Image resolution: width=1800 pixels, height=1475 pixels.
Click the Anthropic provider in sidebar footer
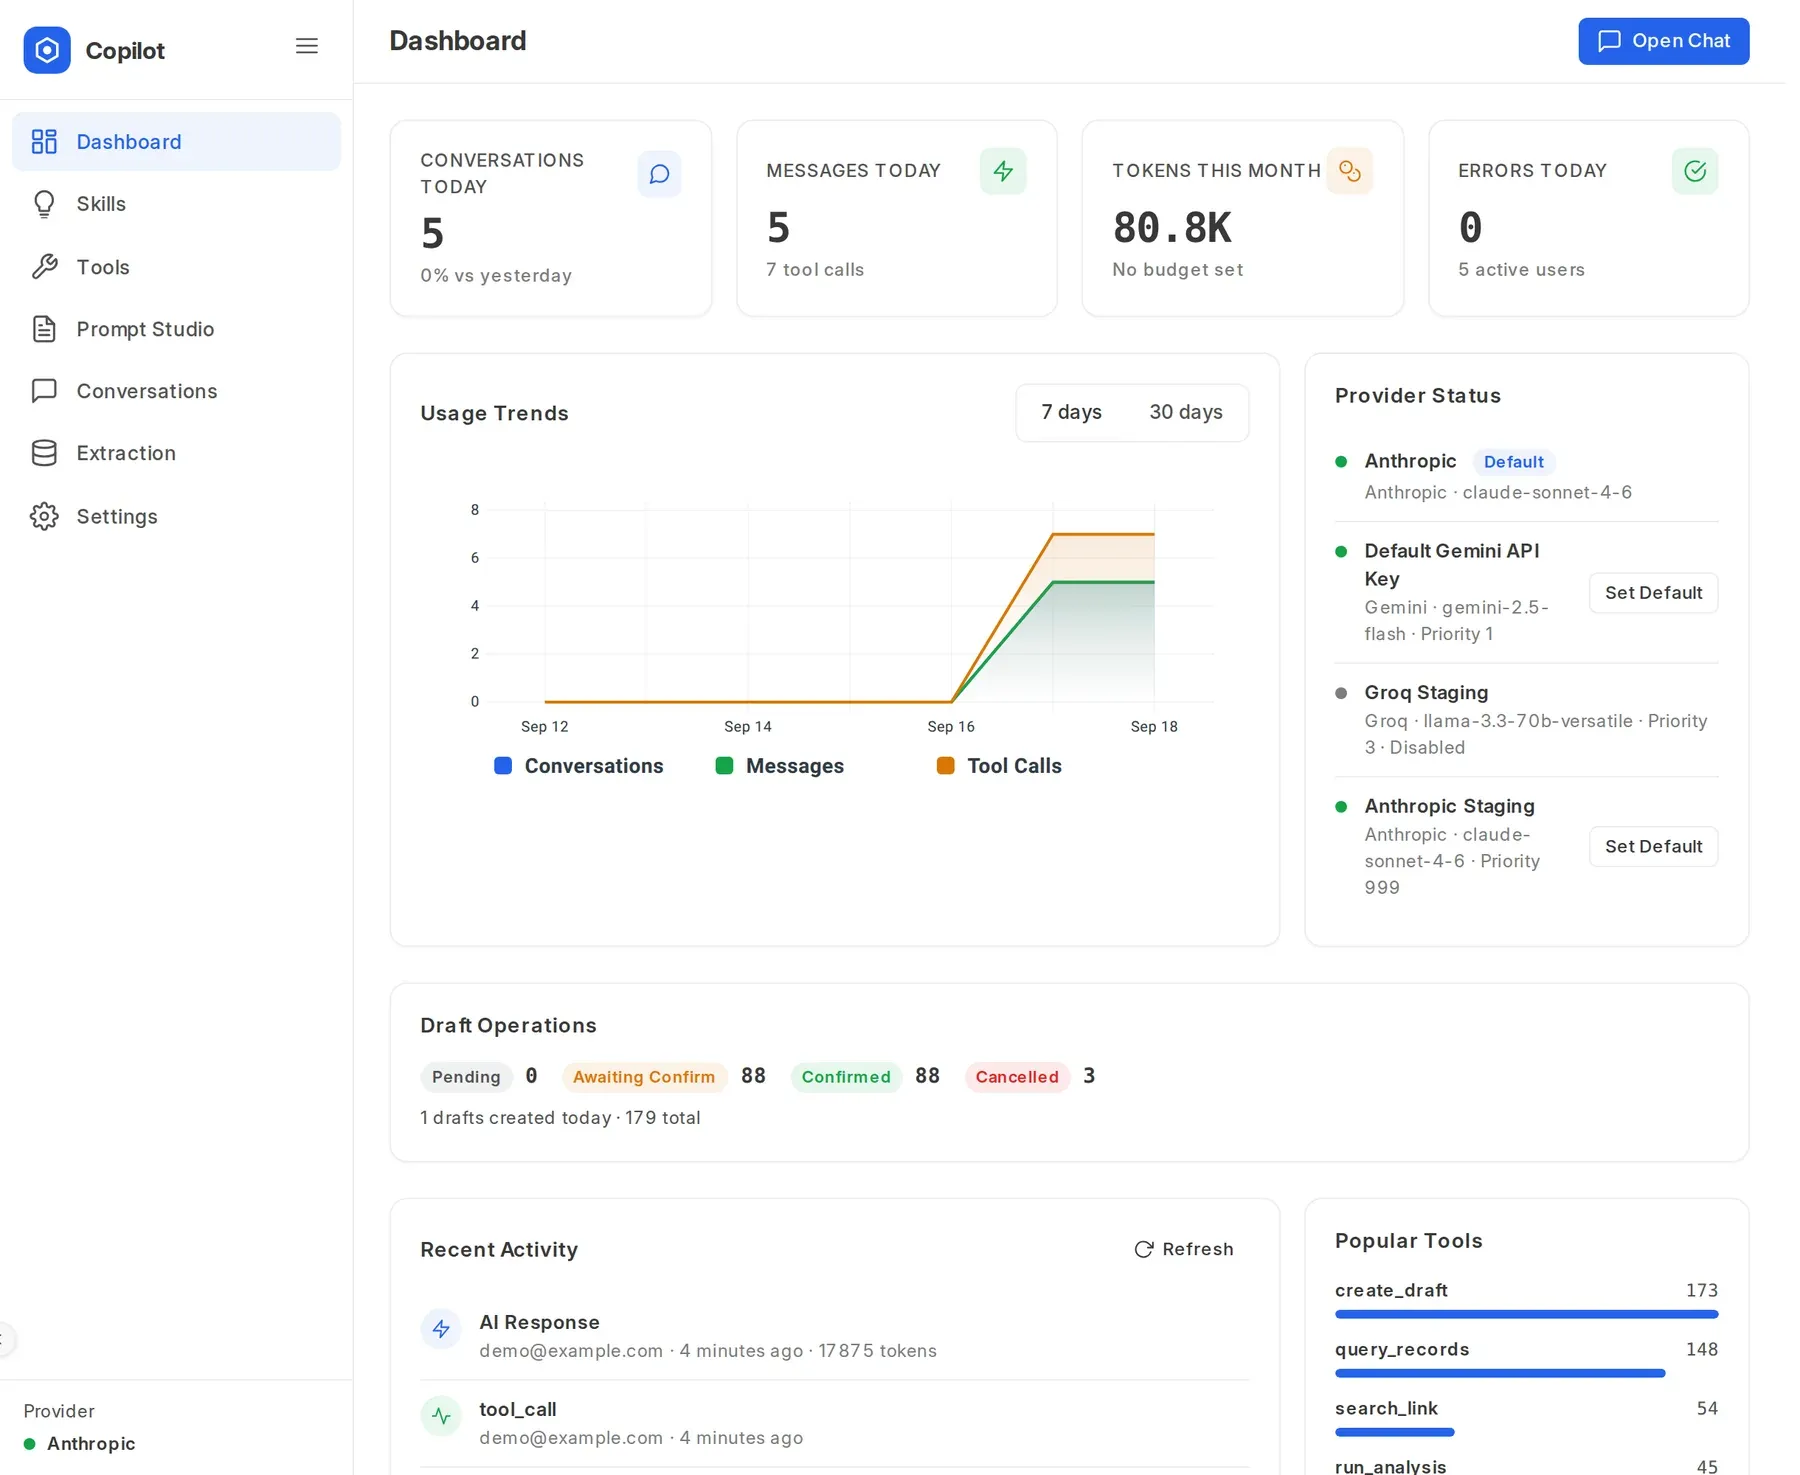point(80,1444)
